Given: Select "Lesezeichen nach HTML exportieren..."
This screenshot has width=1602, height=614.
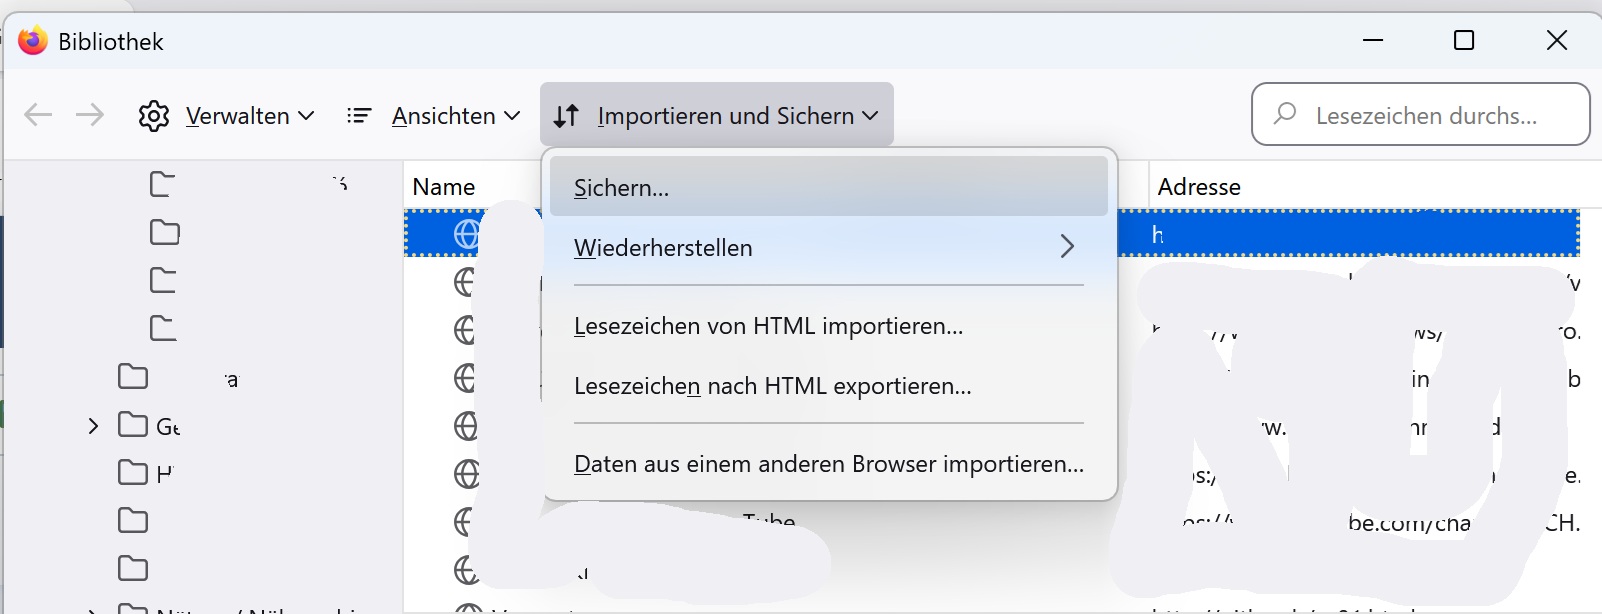Looking at the screenshot, I should pos(772,386).
